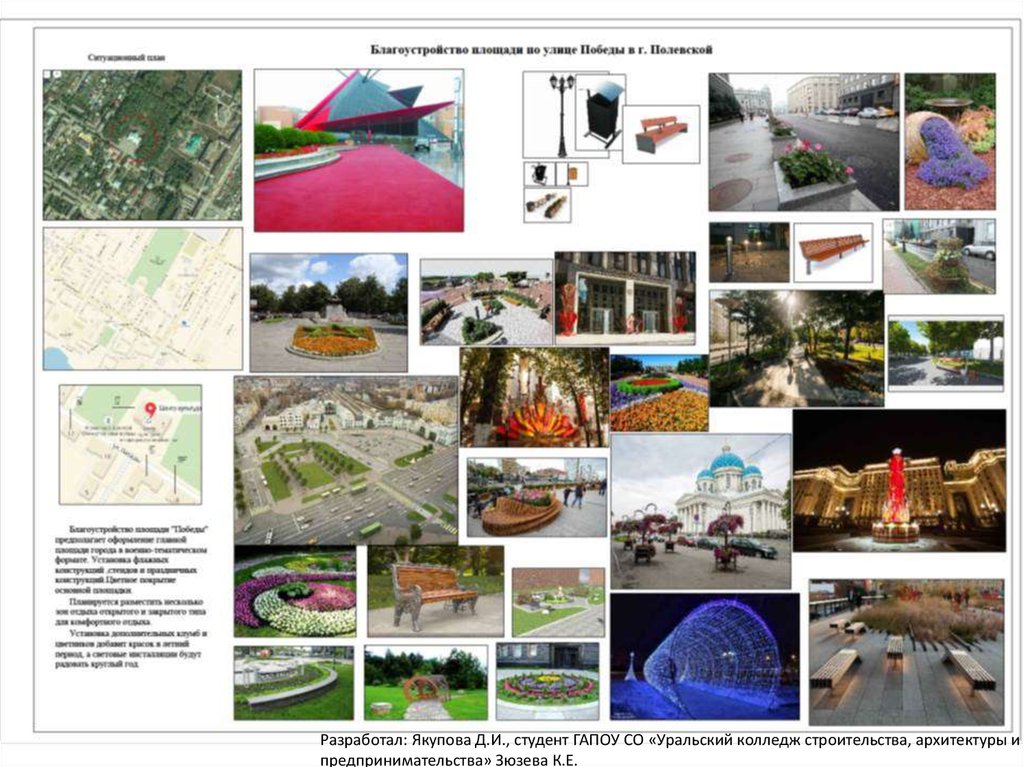Select the small log bollards image
This screenshot has width=1024, height=767.
coord(547,206)
